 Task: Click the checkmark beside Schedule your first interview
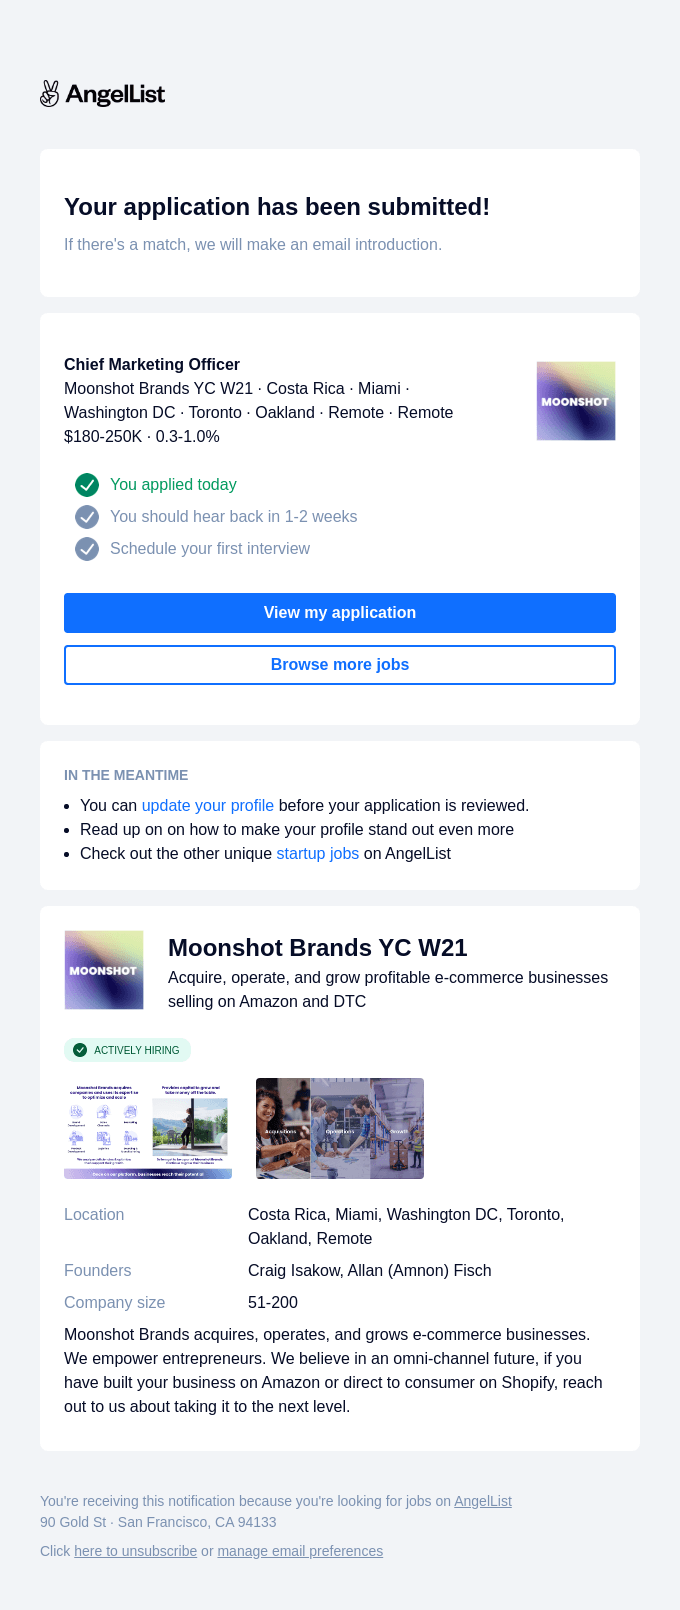[87, 549]
